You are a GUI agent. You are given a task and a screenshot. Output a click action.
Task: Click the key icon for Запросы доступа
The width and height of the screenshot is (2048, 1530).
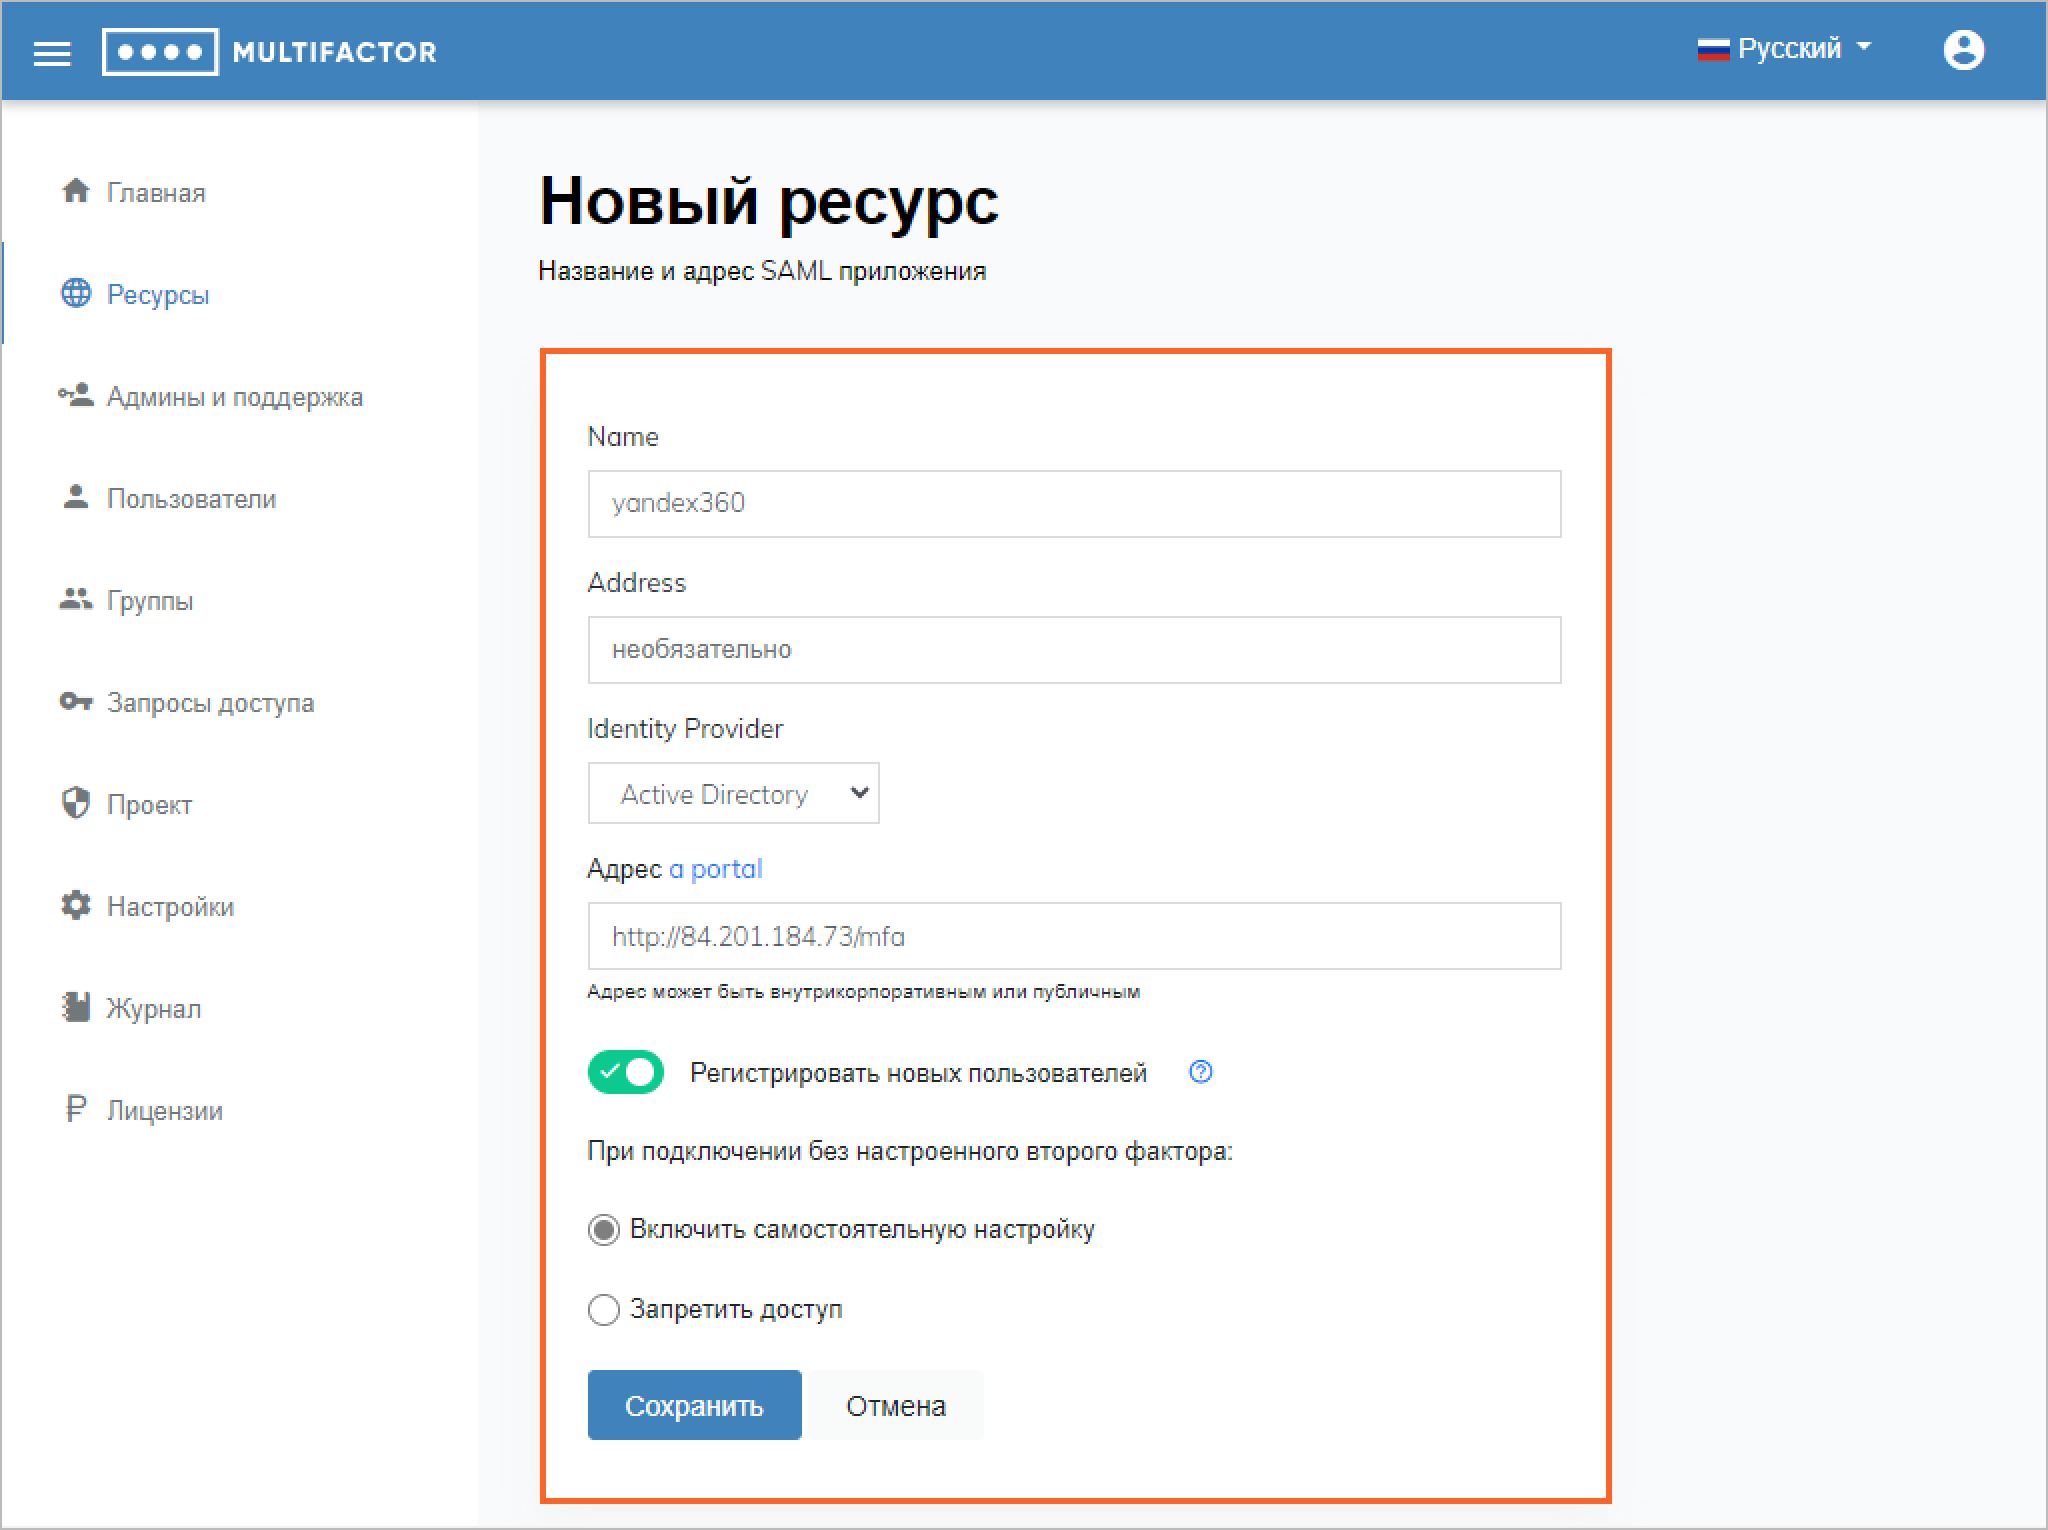76,702
